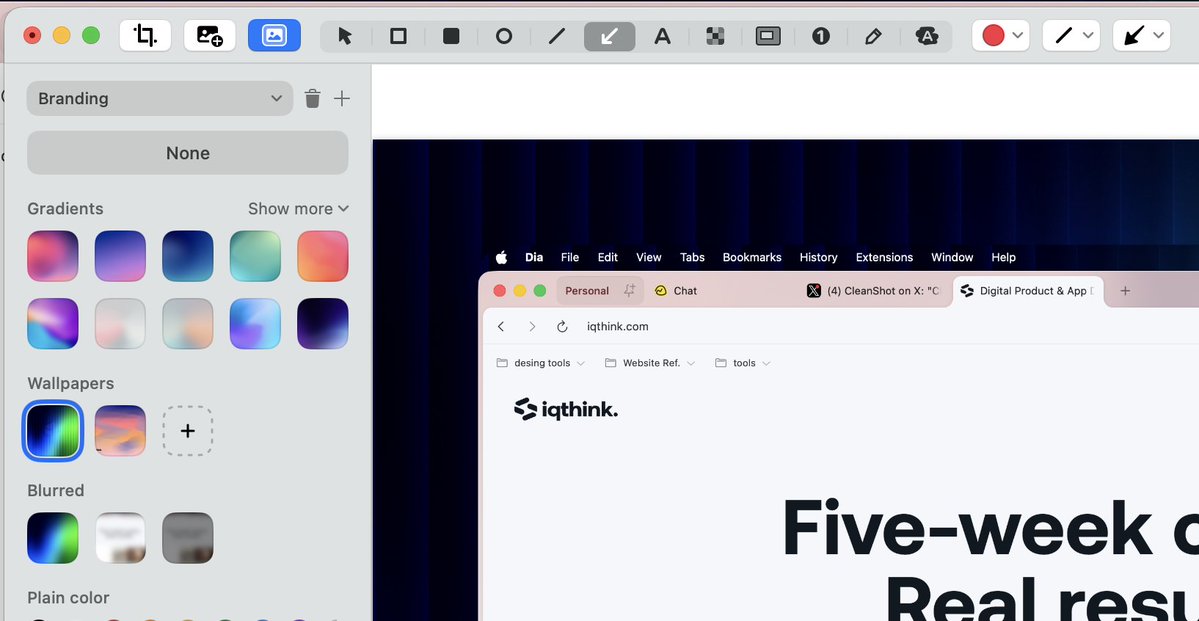Click the browser back arrow
The height and width of the screenshot is (621, 1199).
(x=501, y=327)
